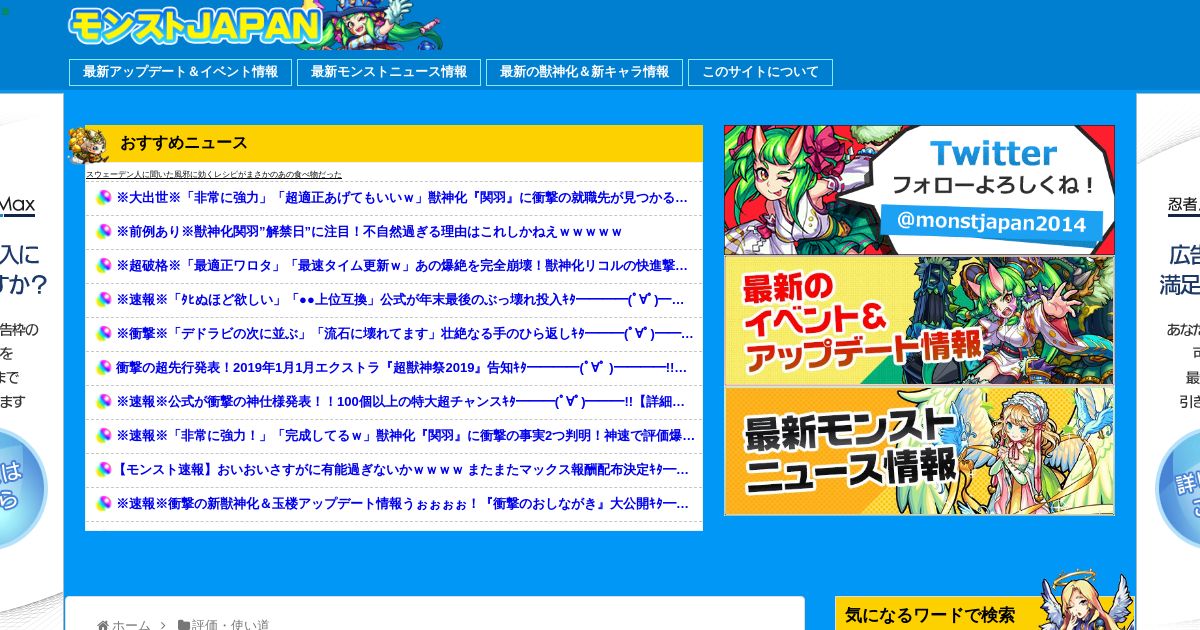Open このサイトについて menu item

[760, 72]
